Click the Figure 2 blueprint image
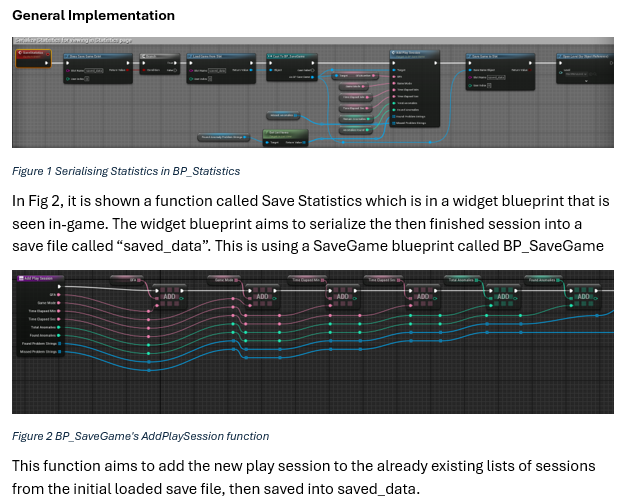Image resolution: width=623 pixels, height=504 pixels. click(311, 380)
